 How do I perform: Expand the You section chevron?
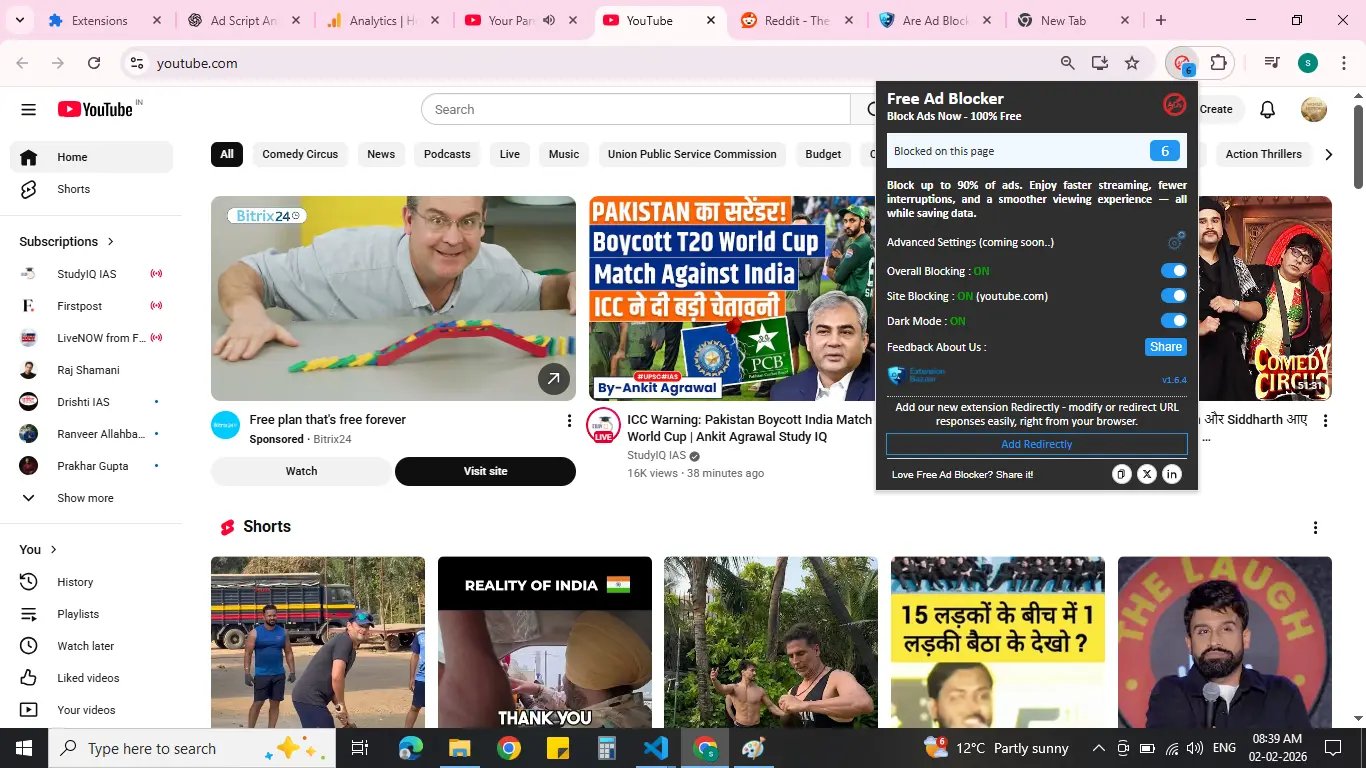(x=54, y=550)
